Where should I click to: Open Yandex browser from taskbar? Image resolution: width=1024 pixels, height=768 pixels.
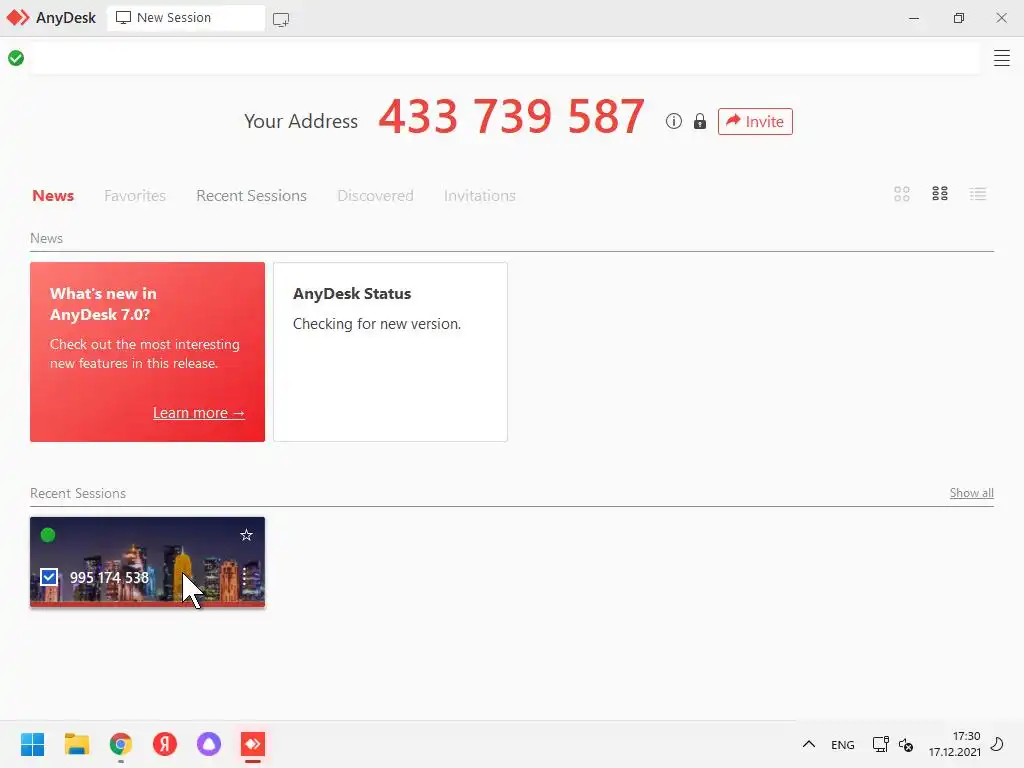click(165, 744)
